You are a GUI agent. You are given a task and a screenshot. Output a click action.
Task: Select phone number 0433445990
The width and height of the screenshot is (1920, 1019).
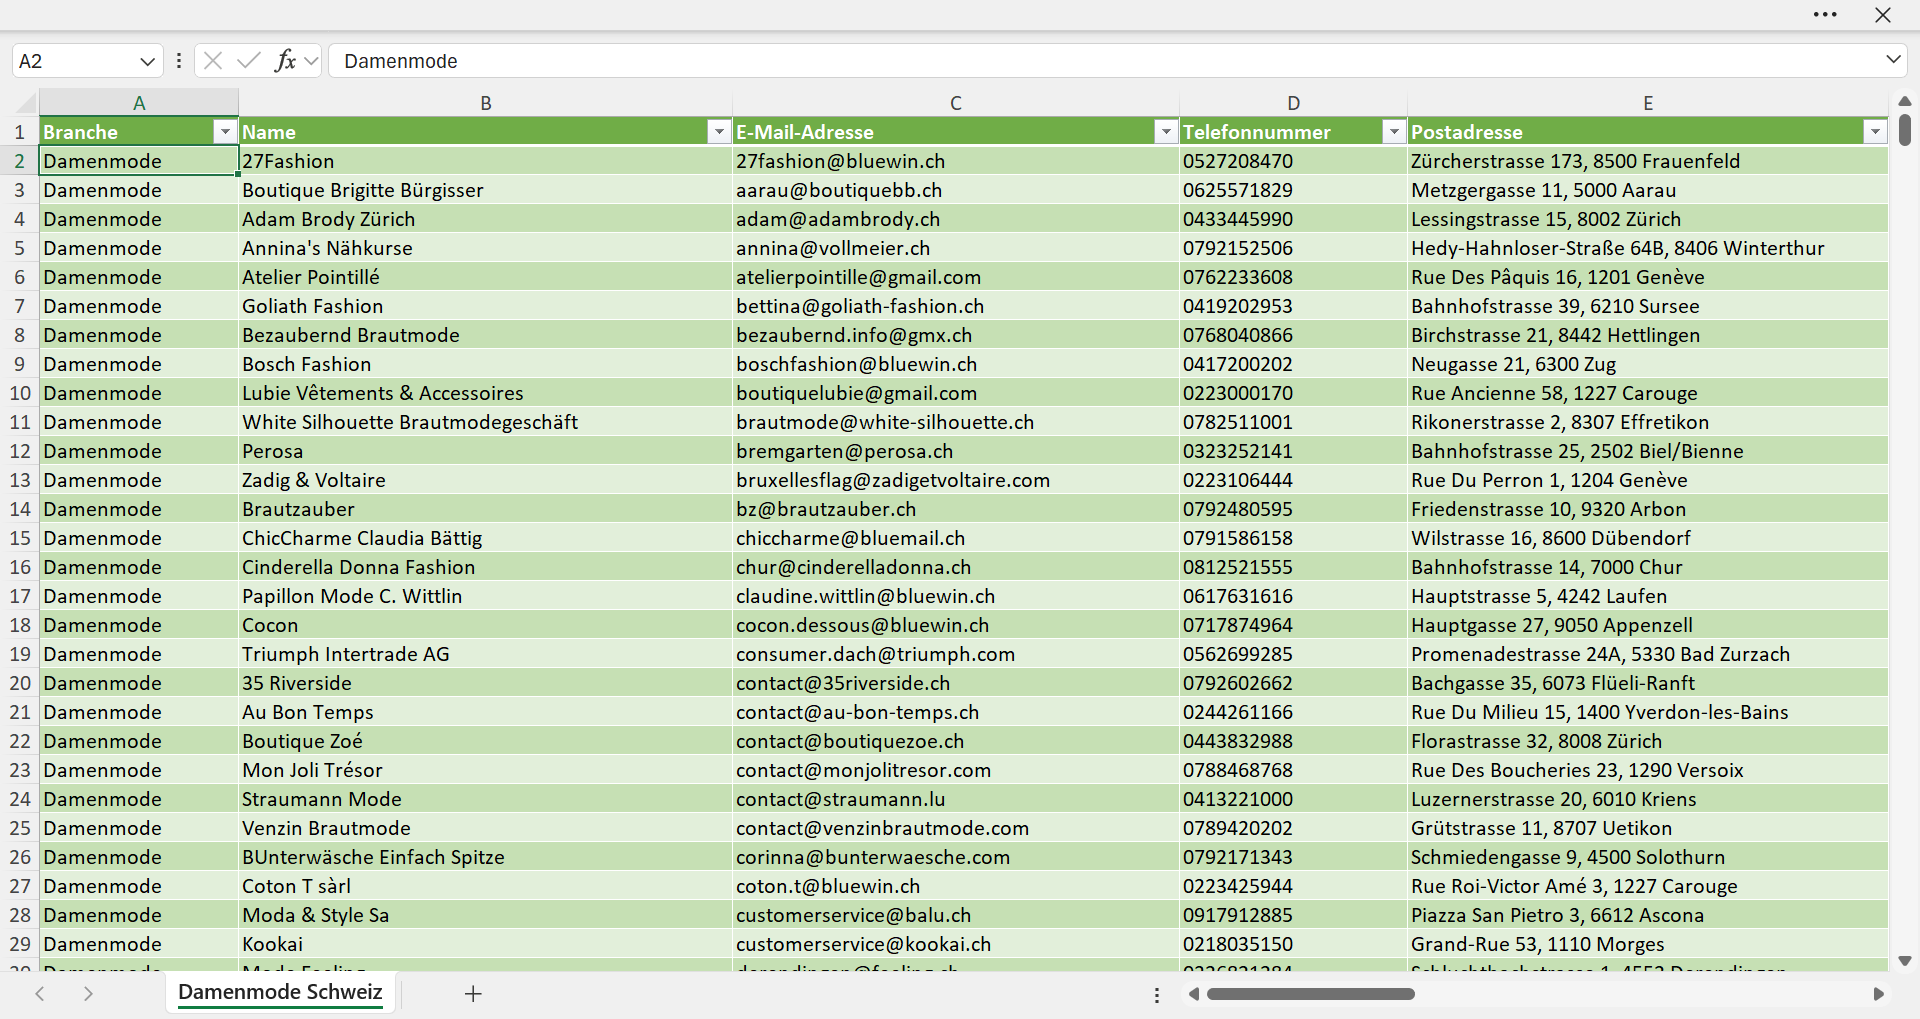pos(1294,219)
